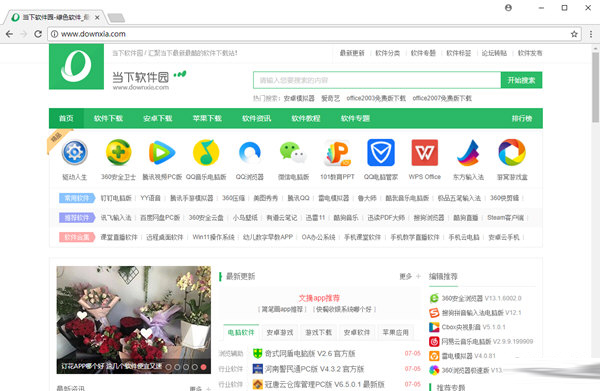Click the Cbox央视影音 recommendation icon
This screenshot has height=391, width=600.
click(434, 327)
